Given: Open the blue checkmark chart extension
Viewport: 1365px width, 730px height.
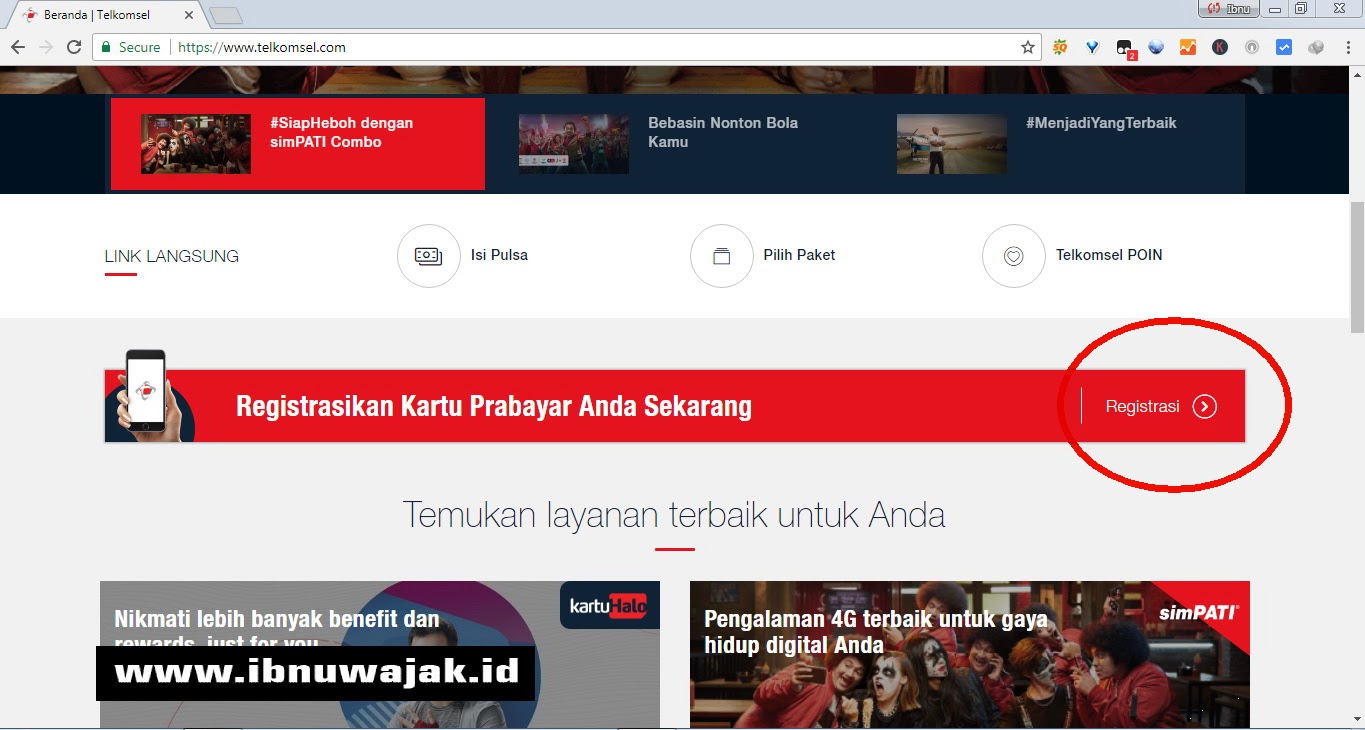Looking at the screenshot, I should [1284, 47].
